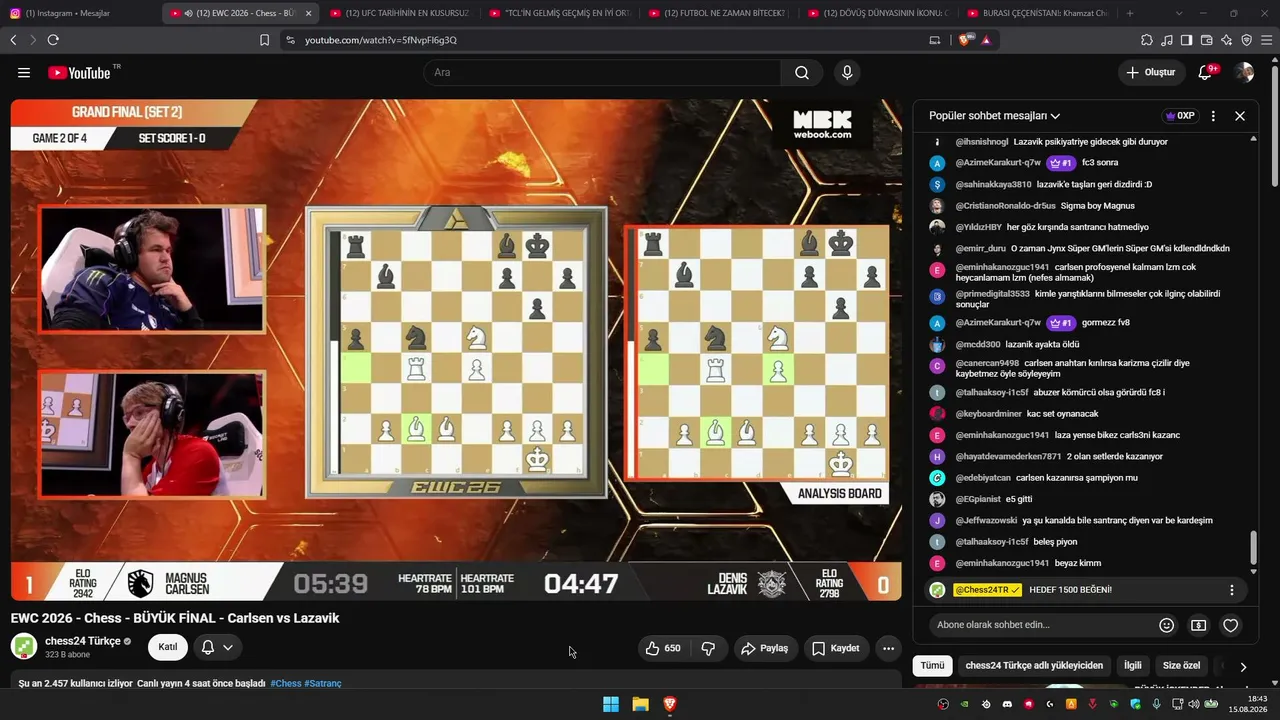
Task: Select the Size özel filter chip
Action: [x=1181, y=666]
